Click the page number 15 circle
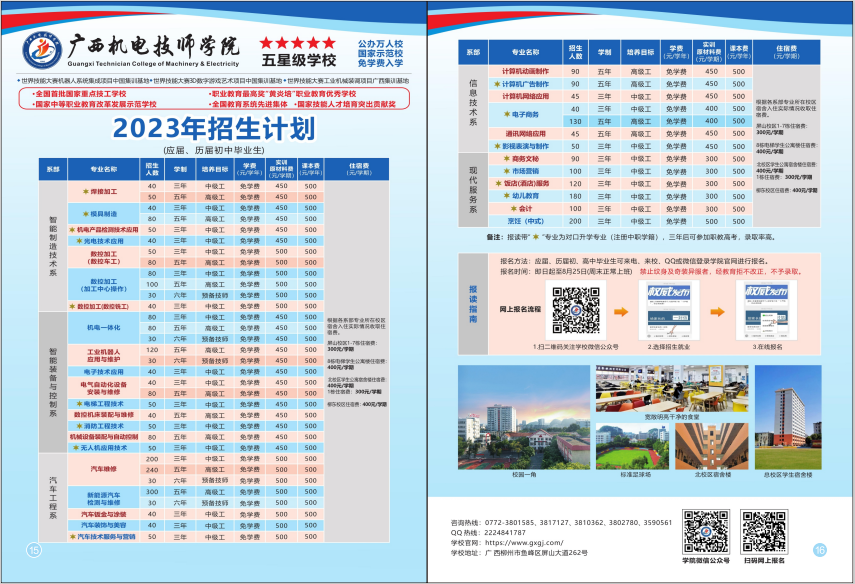Image resolution: width=855 pixels, height=584 pixels. [34, 550]
